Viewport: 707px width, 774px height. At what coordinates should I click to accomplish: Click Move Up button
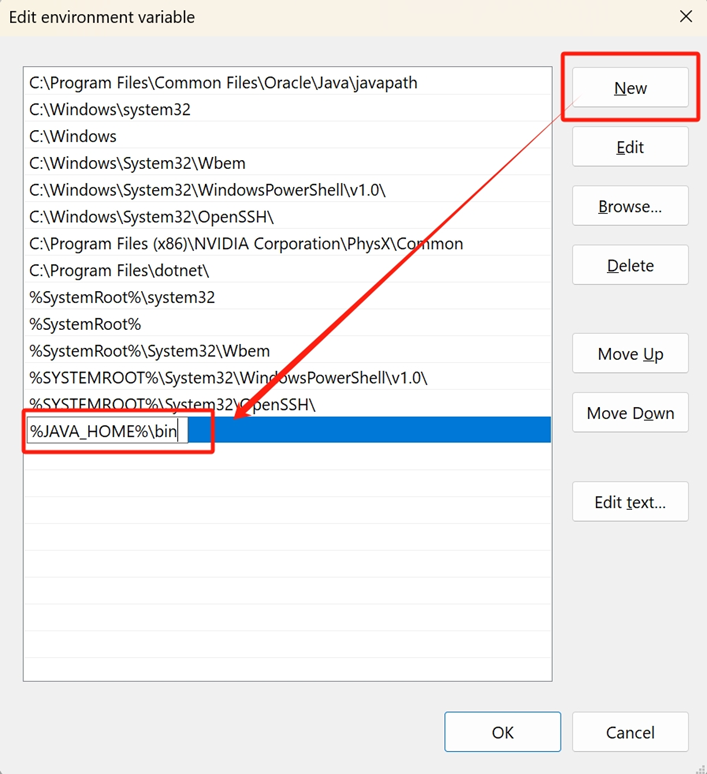630,354
